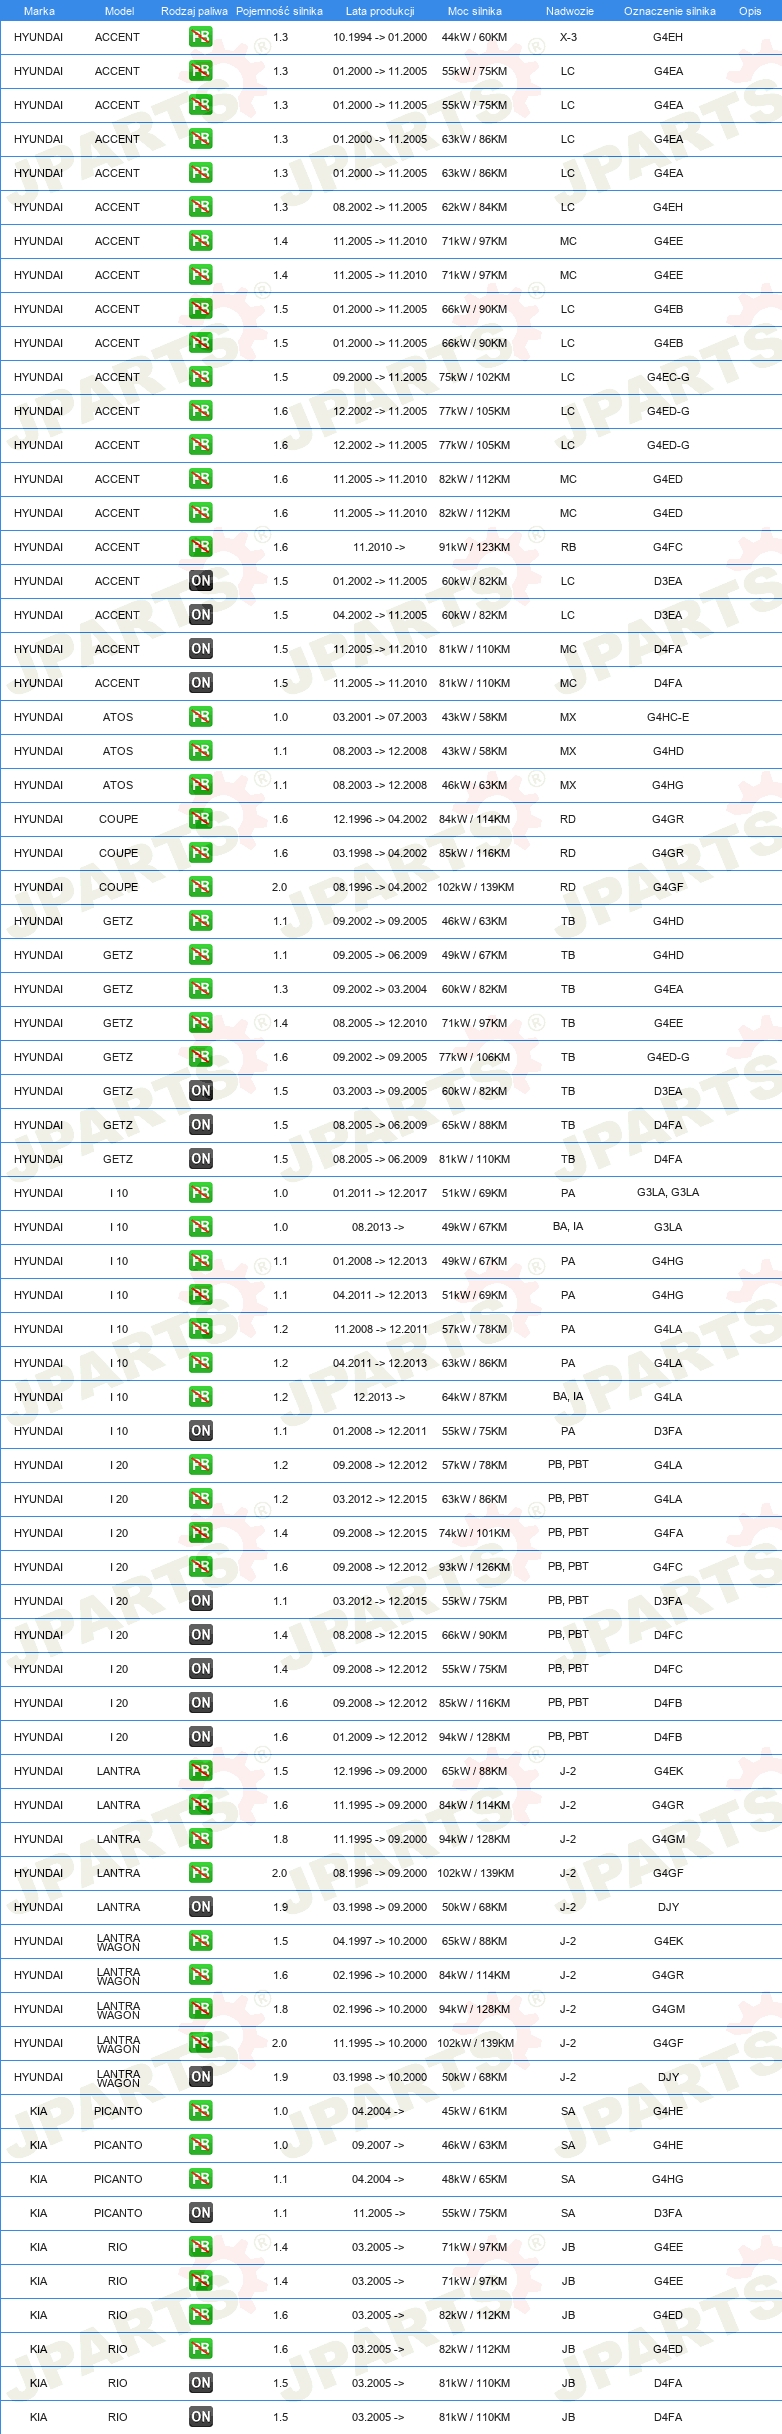Image resolution: width=782 pixels, height=2434 pixels.
Task: Select the '11.2010 ->' production cell
Action: [x=379, y=547]
